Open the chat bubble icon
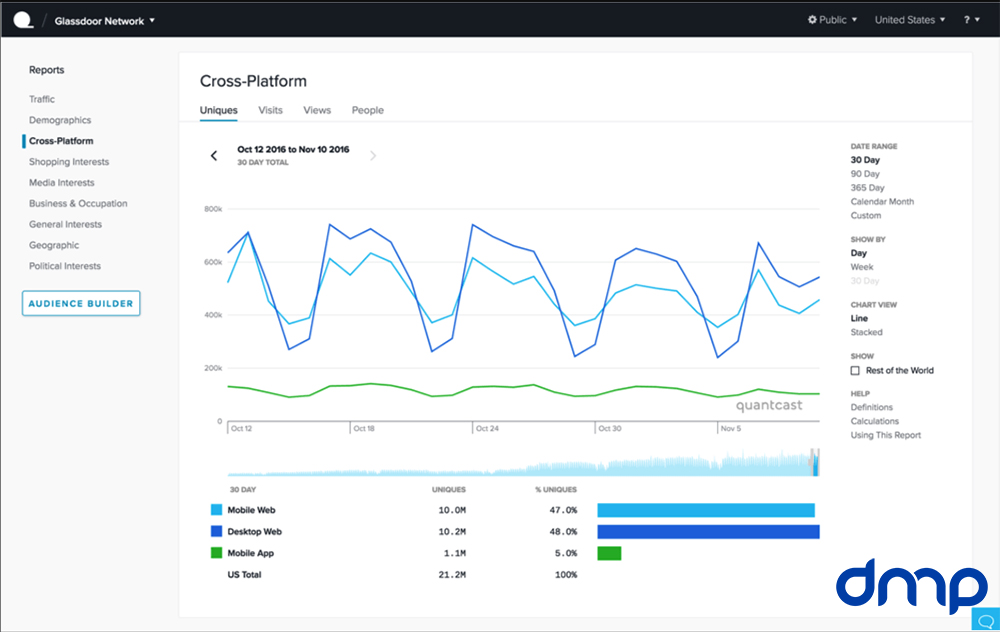Screen dimensions: 1000x632 click(x=984, y=619)
